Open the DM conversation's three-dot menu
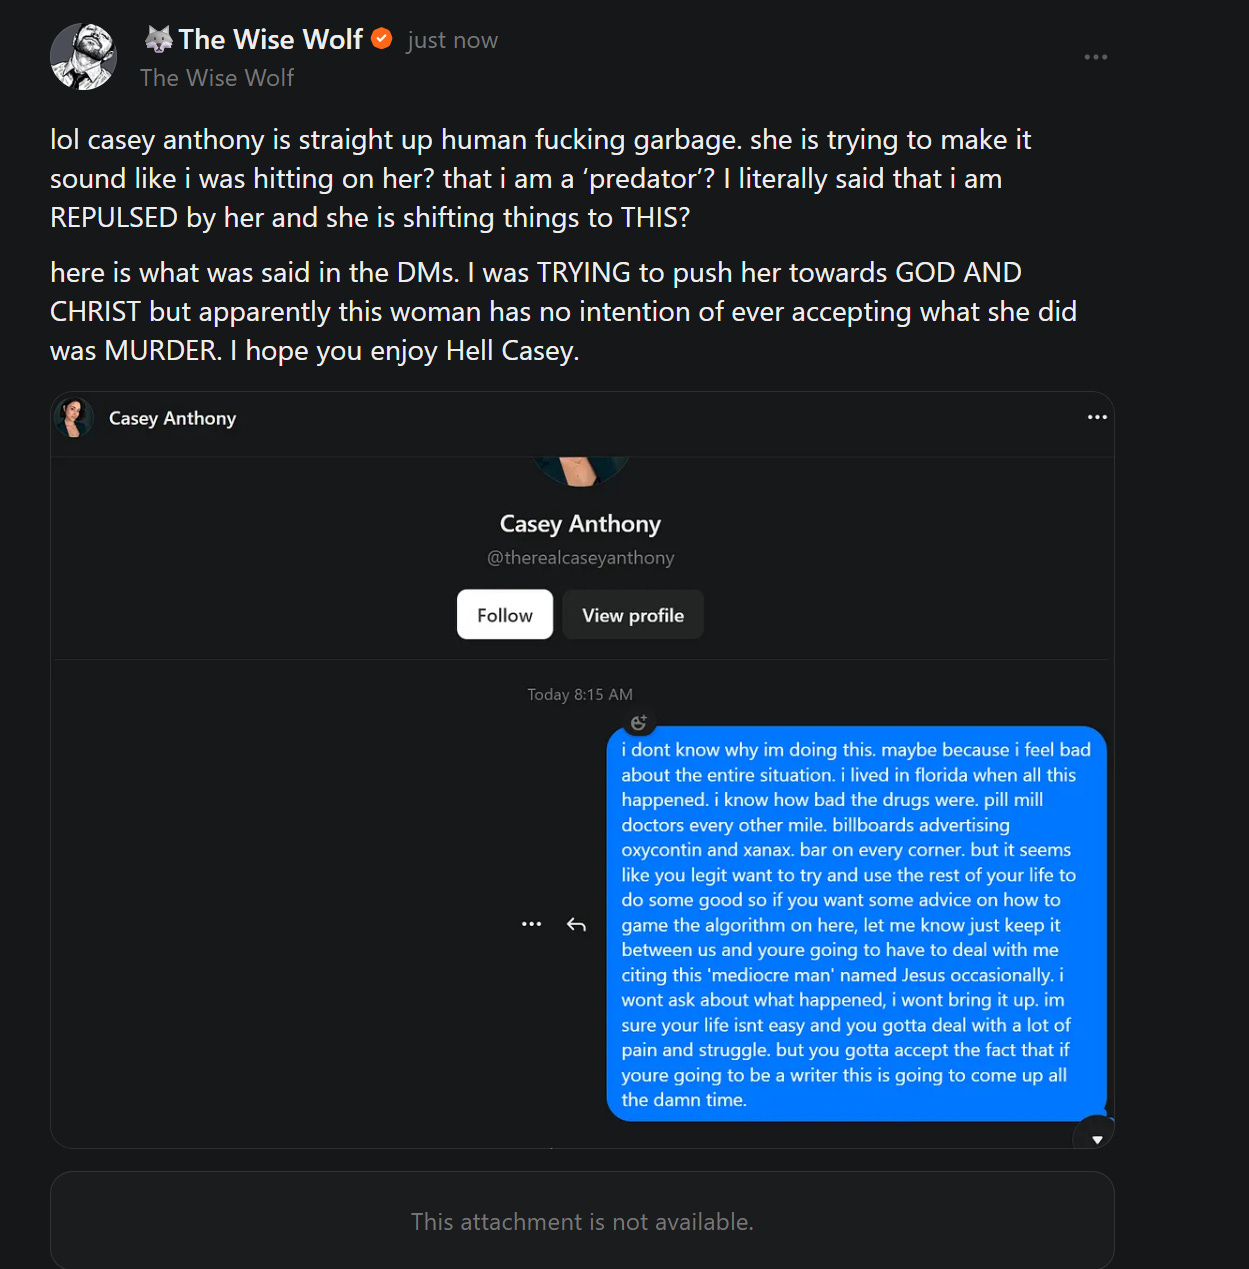Image resolution: width=1249 pixels, height=1269 pixels. [x=1097, y=417]
